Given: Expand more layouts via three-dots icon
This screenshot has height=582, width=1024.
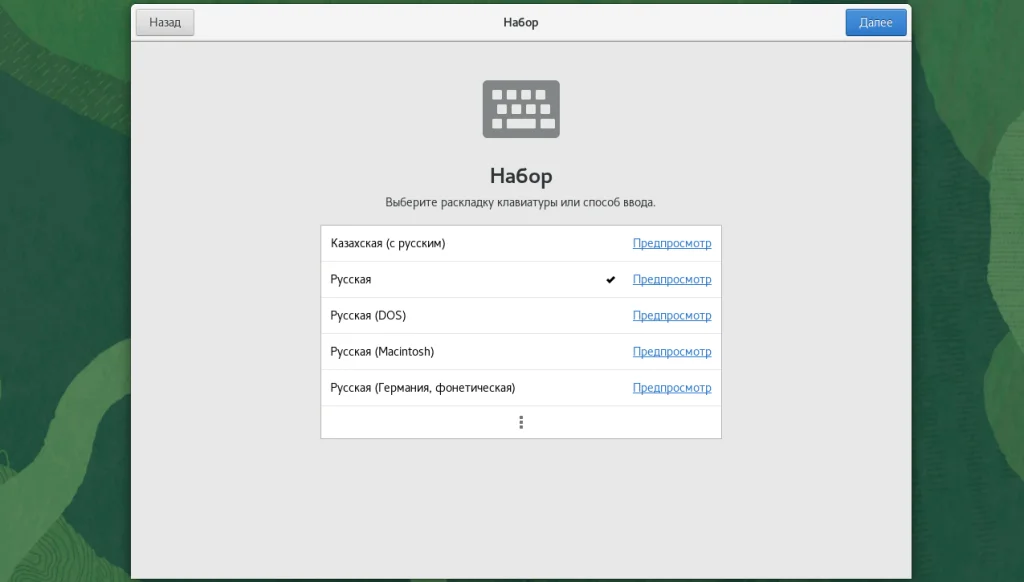Looking at the screenshot, I should (x=521, y=422).
